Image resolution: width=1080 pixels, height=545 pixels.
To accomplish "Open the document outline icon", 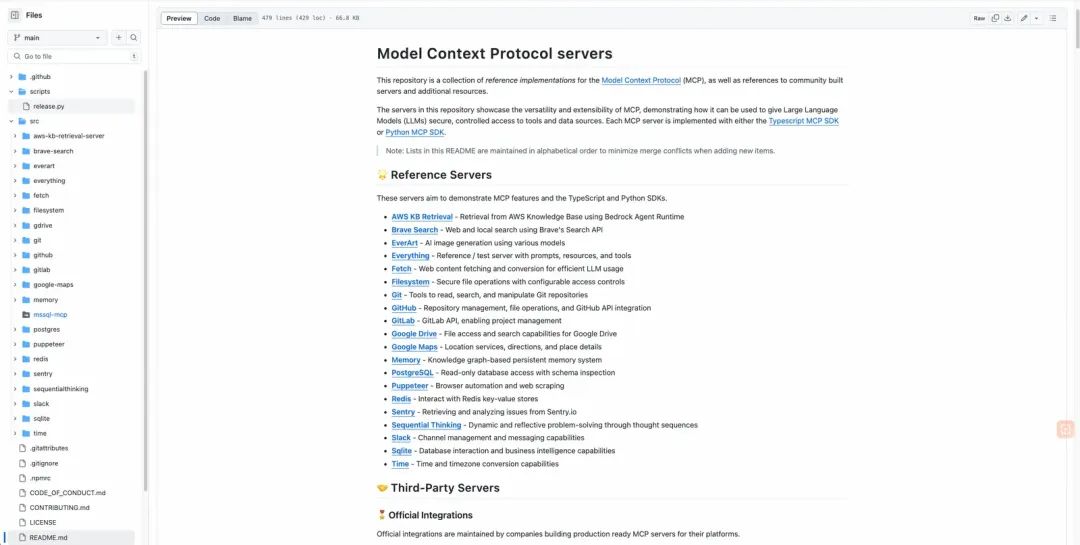I will tap(1053, 18).
